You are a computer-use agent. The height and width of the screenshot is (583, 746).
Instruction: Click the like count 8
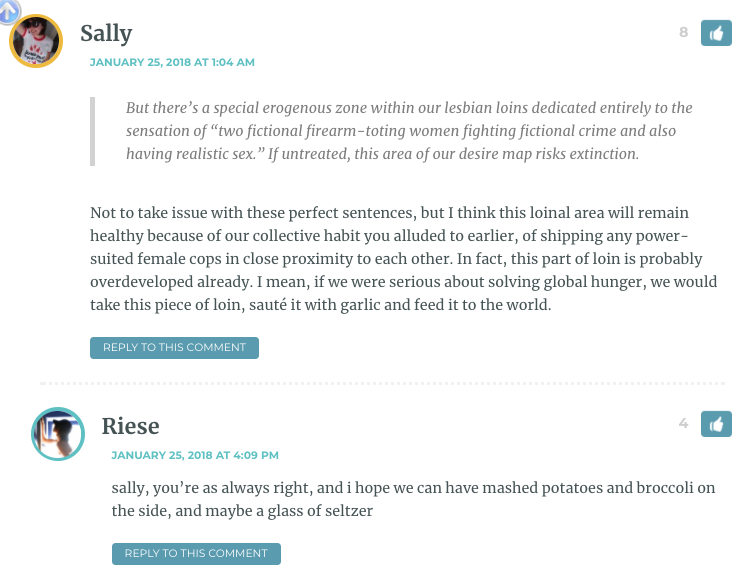pyautogui.click(x=684, y=32)
